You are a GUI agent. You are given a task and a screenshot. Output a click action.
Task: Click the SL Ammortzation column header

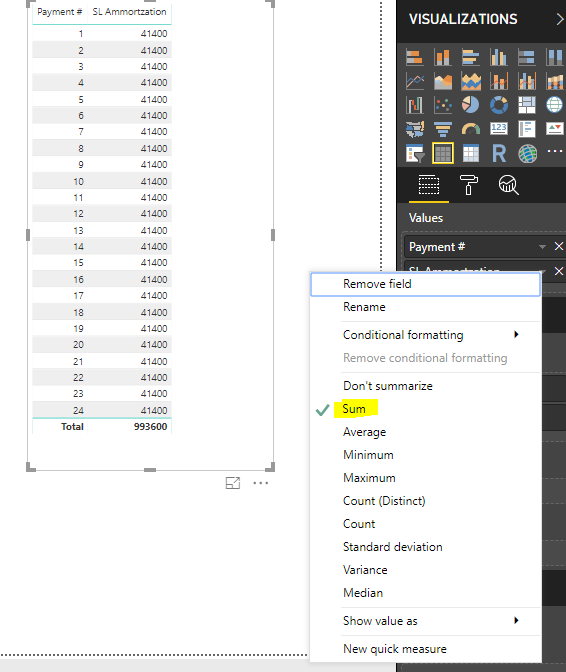[x=129, y=12]
